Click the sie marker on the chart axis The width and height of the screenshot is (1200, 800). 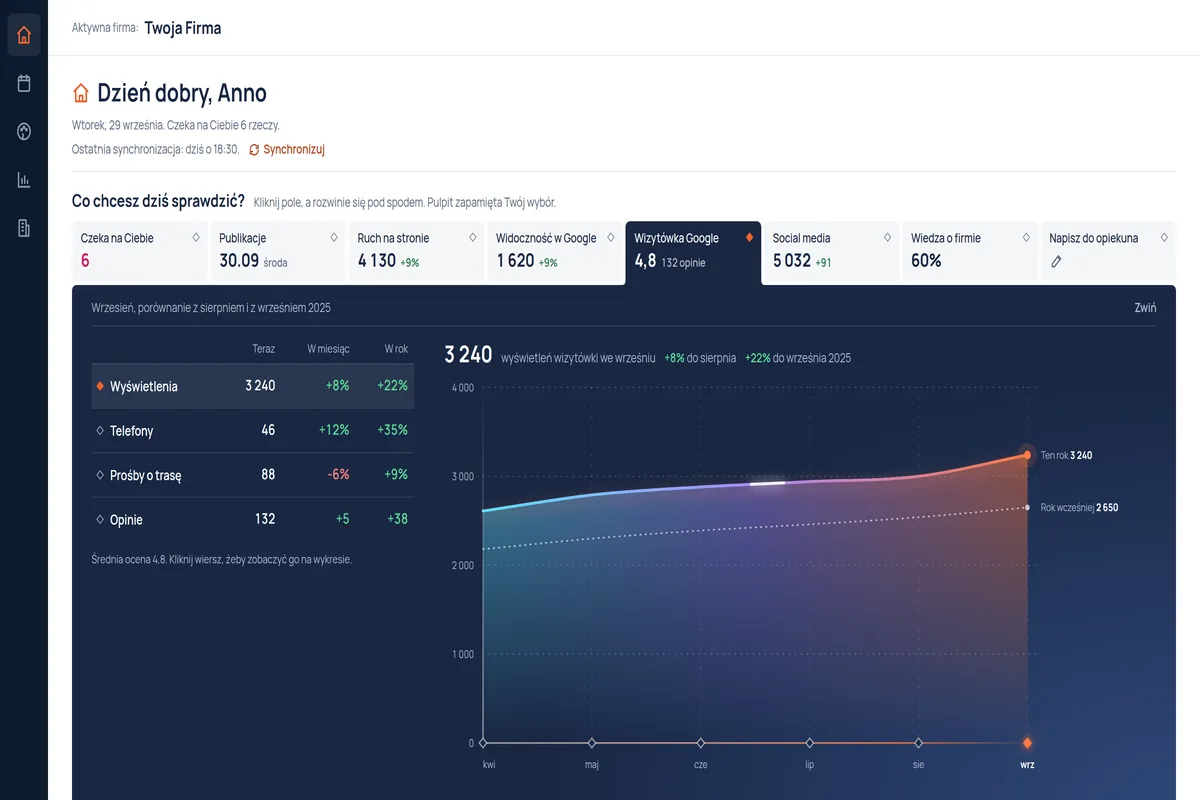[919, 743]
